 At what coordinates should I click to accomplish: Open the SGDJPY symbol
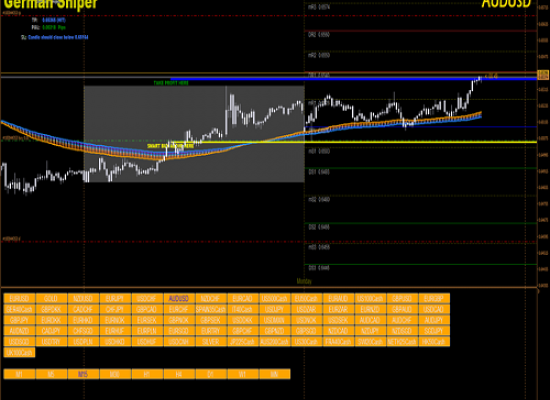(x=434, y=331)
